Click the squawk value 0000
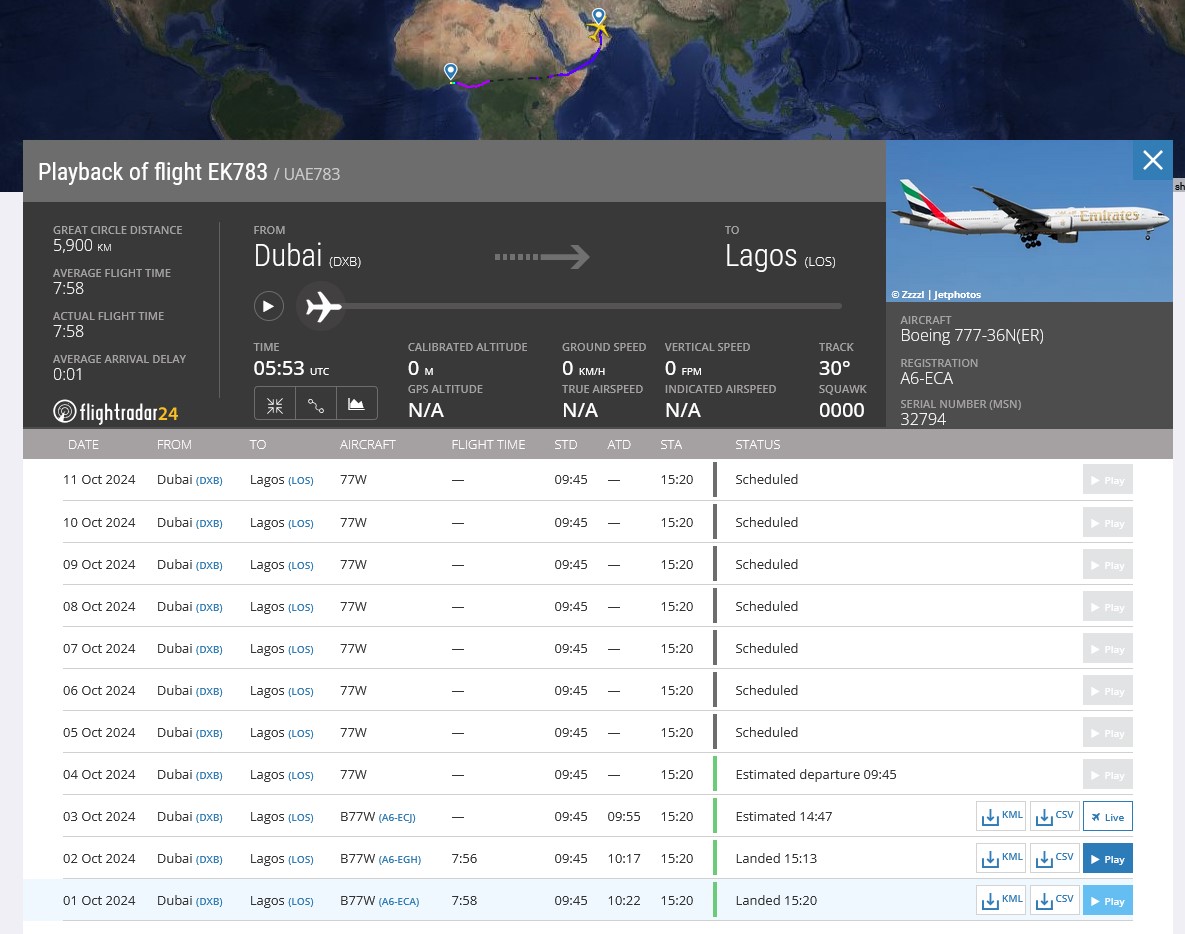1185x934 pixels. coord(841,410)
